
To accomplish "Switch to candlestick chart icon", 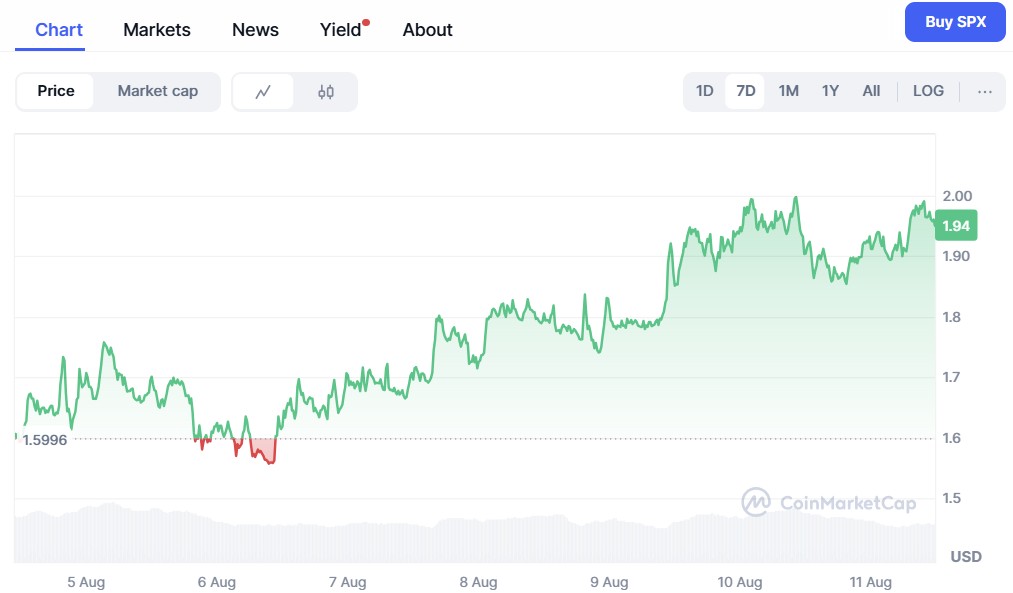I will (x=326, y=92).
